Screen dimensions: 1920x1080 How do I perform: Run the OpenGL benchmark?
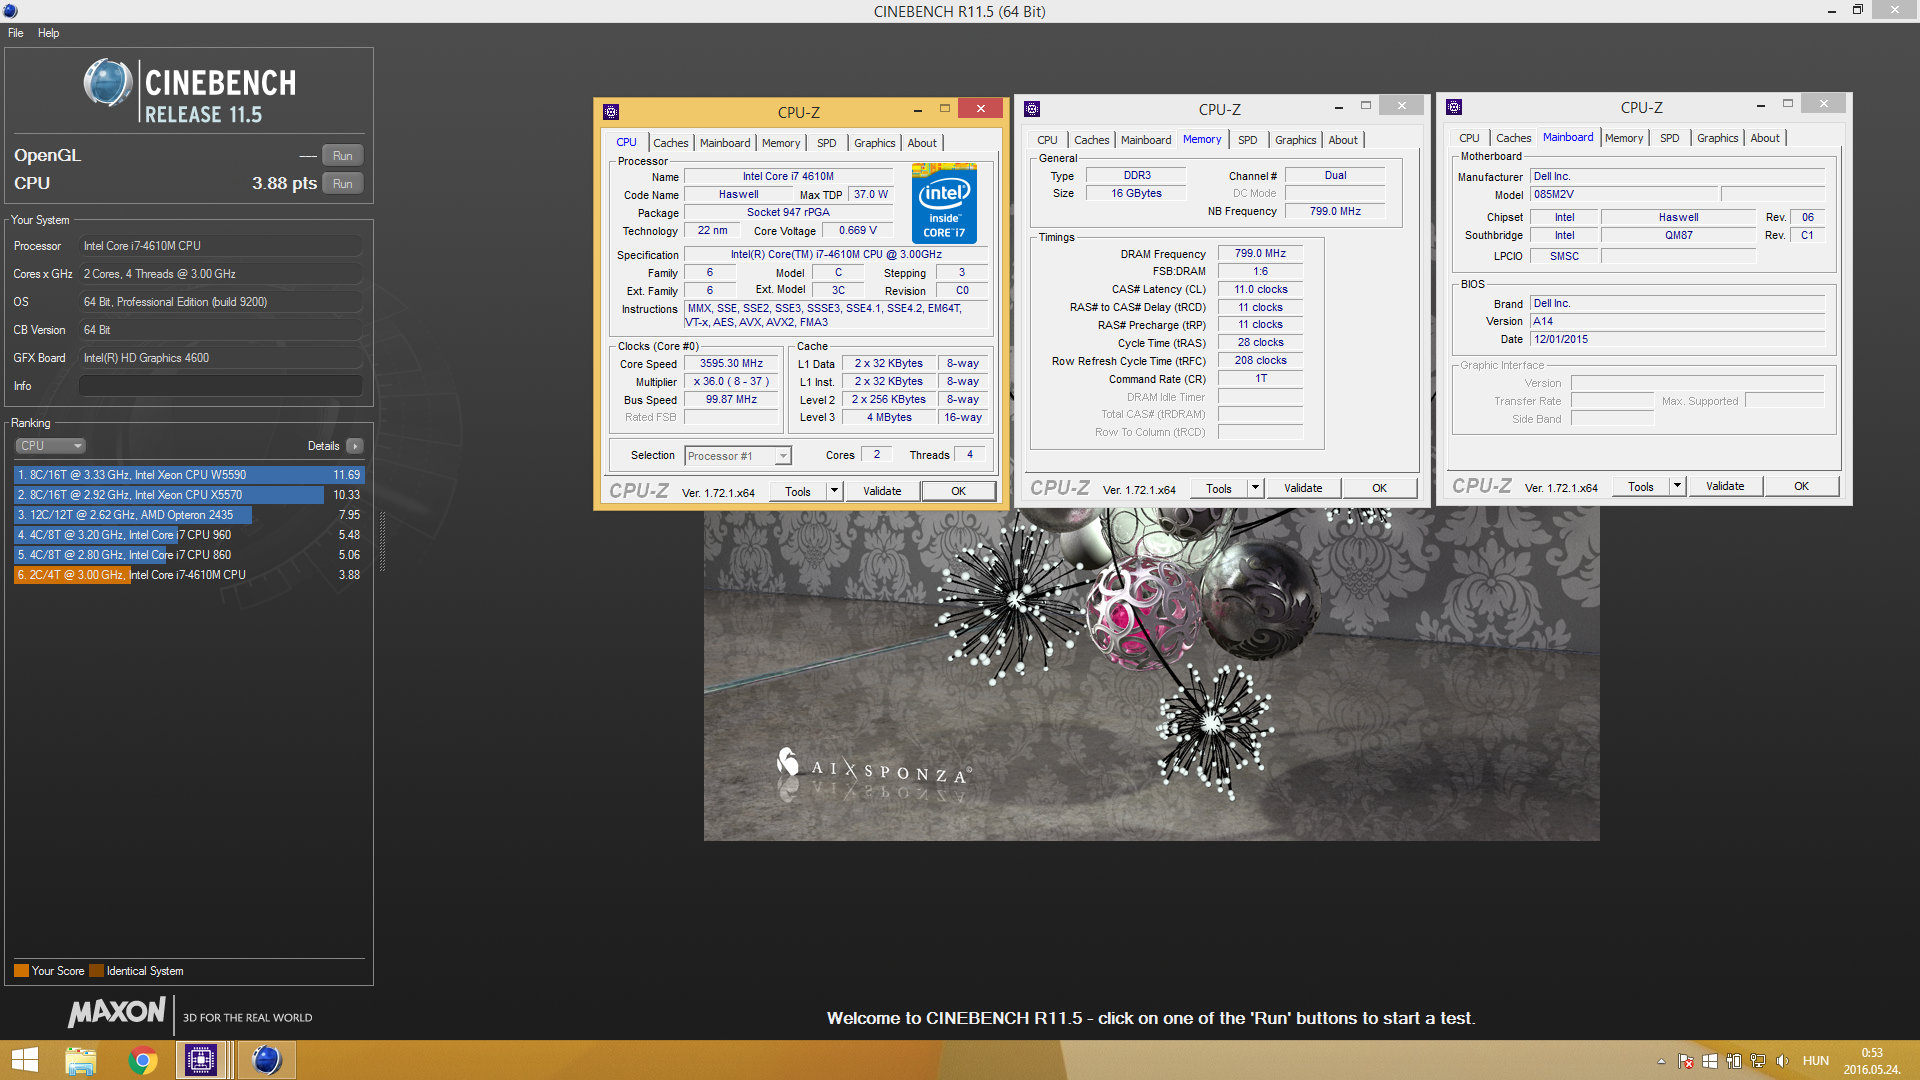point(343,156)
